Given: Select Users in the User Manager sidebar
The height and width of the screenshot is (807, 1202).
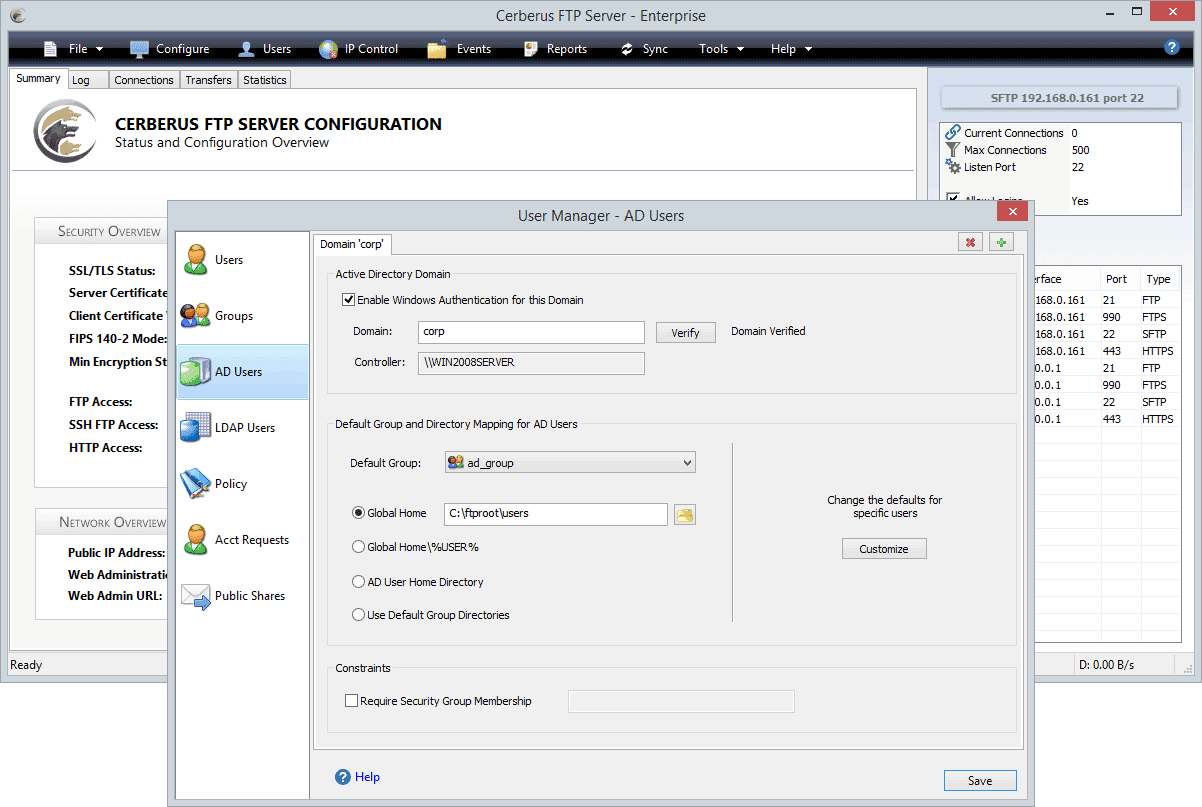Looking at the screenshot, I should pyautogui.click(x=242, y=260).
